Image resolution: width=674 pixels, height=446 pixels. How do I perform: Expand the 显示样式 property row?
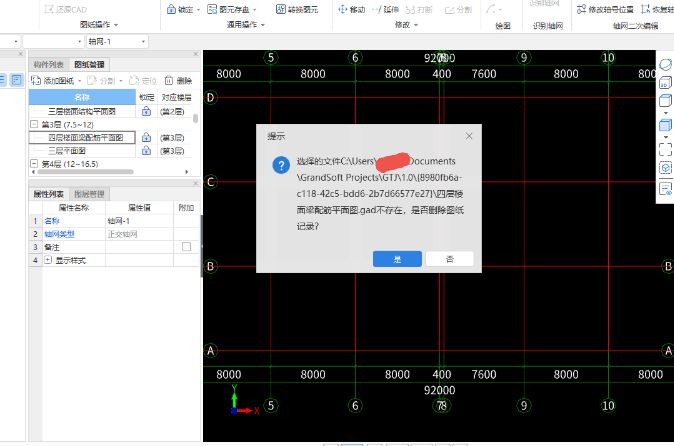[x=48, y=260]
